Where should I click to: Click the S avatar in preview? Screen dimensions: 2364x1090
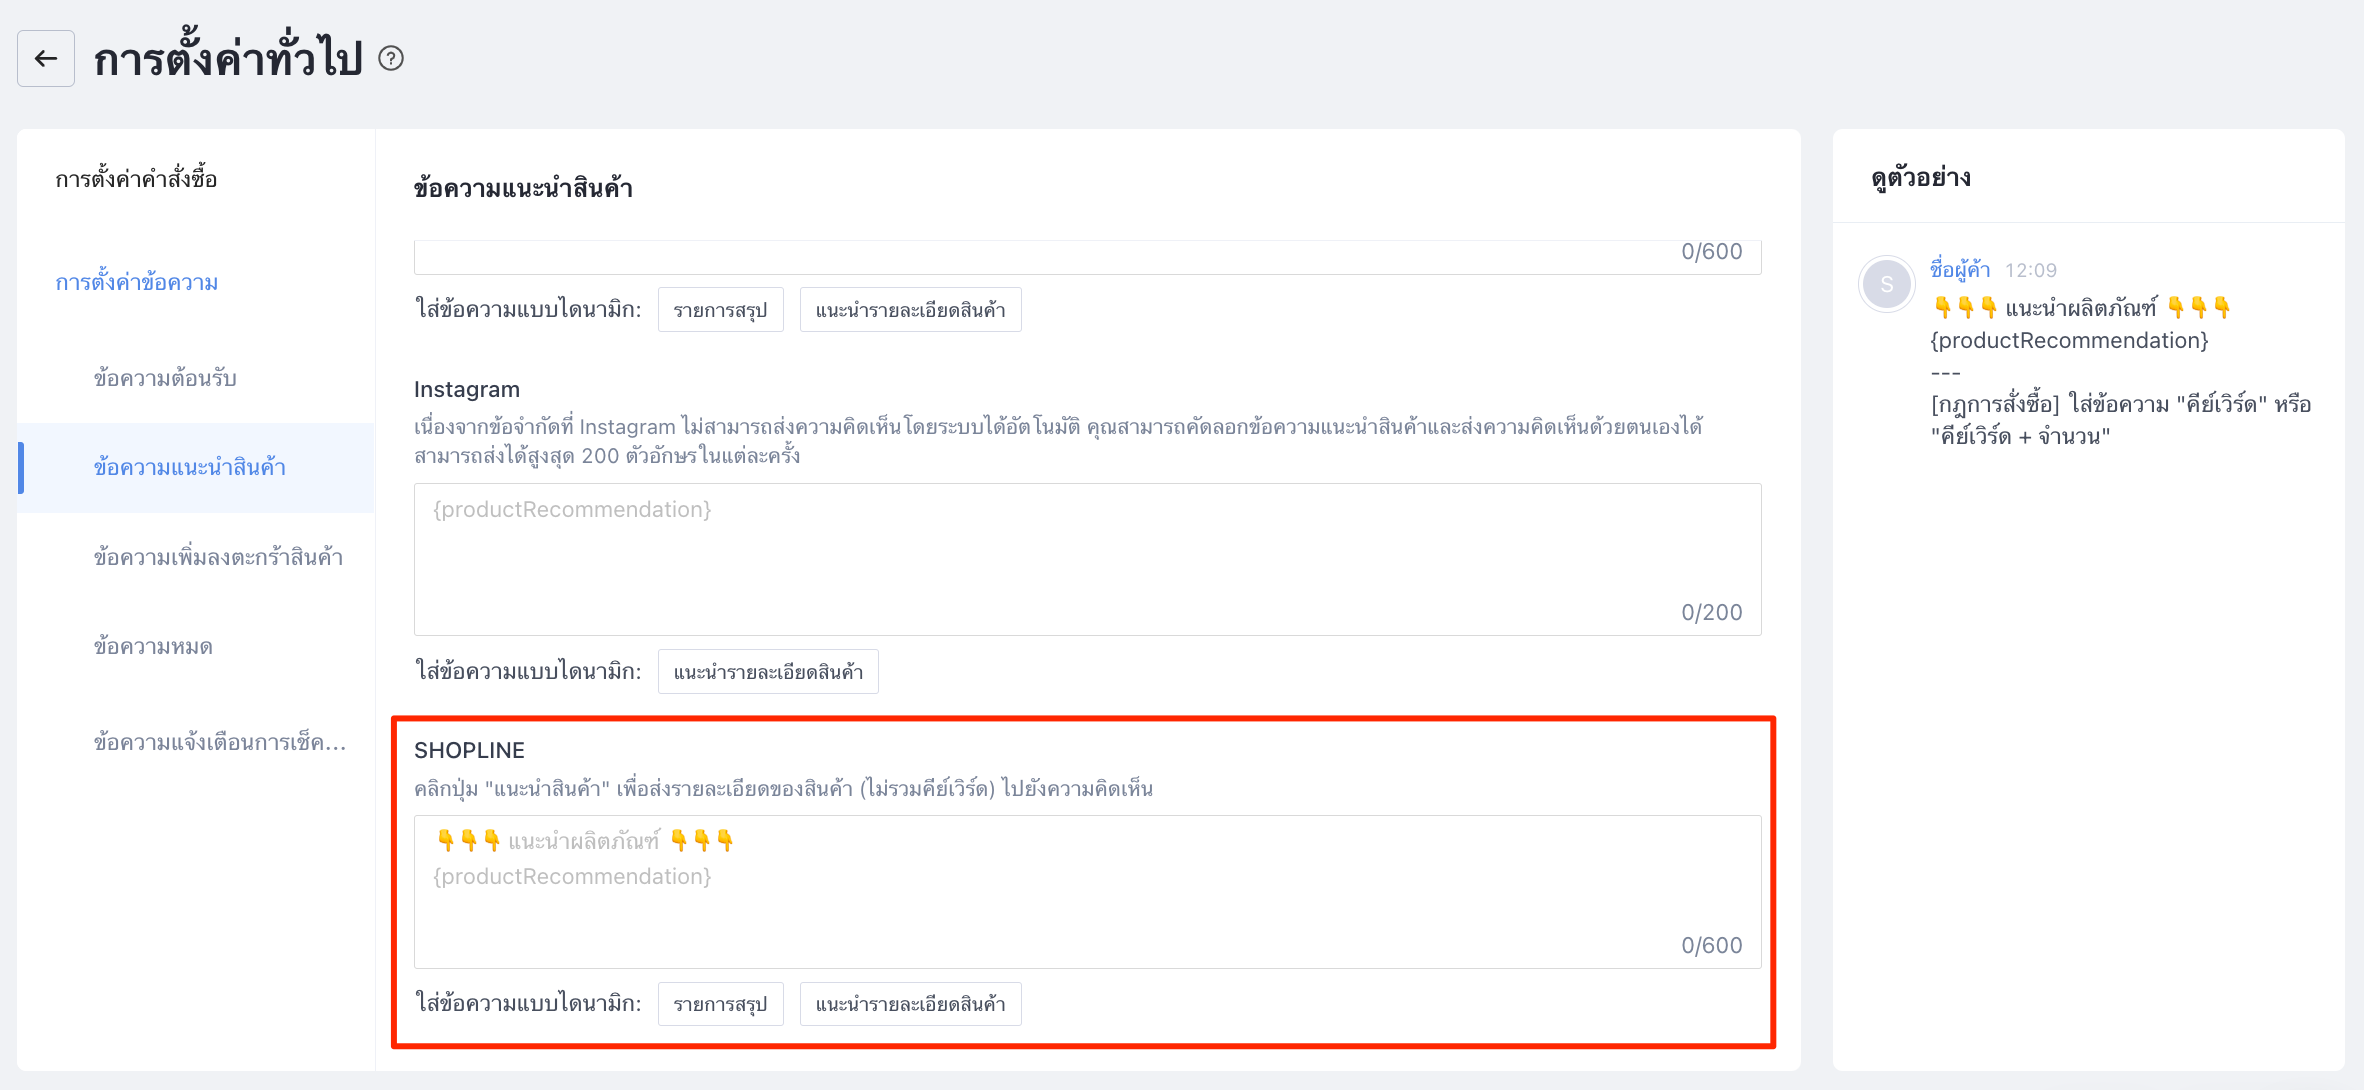click(1886, 284)
